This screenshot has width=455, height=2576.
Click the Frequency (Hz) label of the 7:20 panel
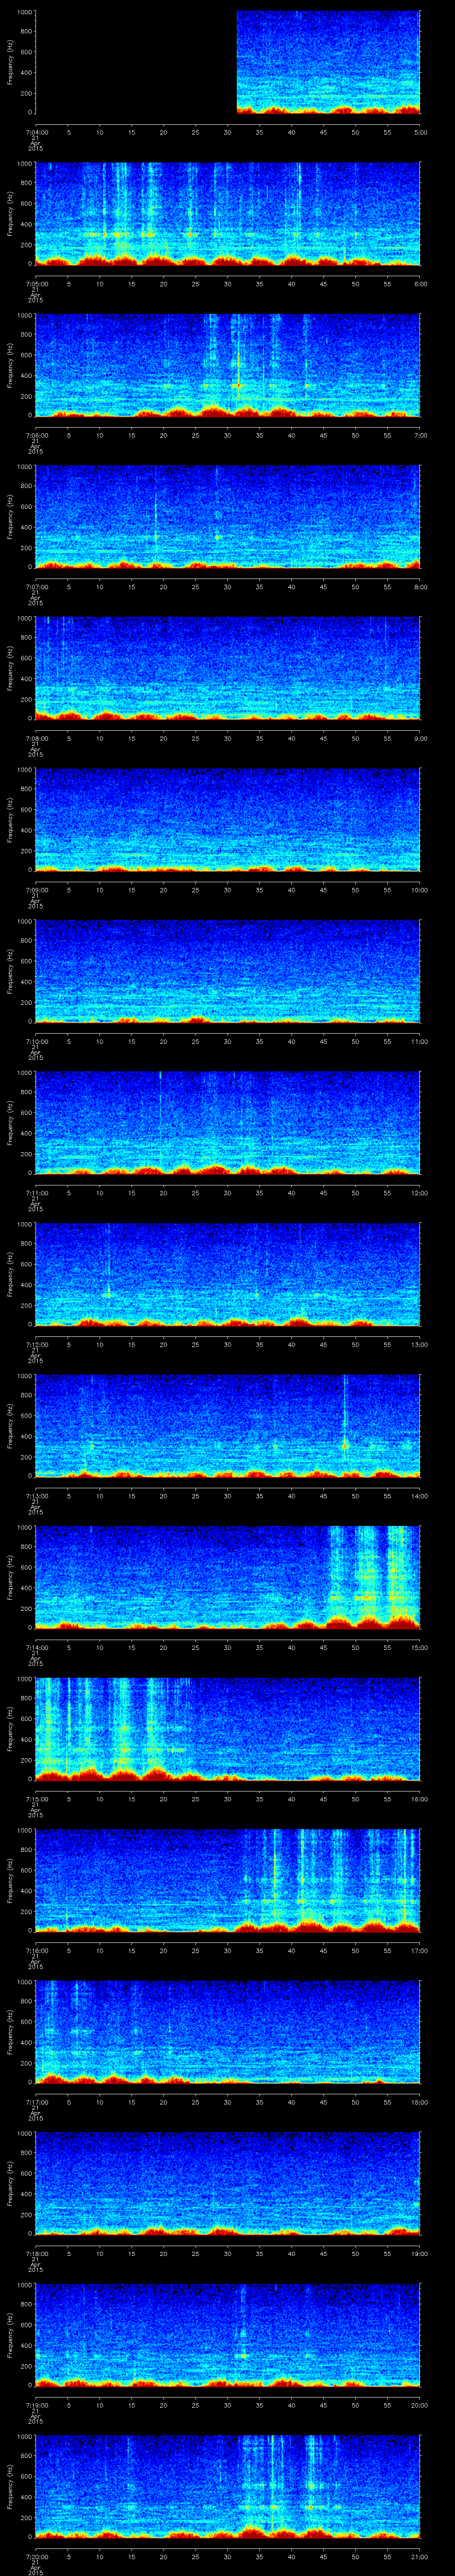[x=10, y=2485]
